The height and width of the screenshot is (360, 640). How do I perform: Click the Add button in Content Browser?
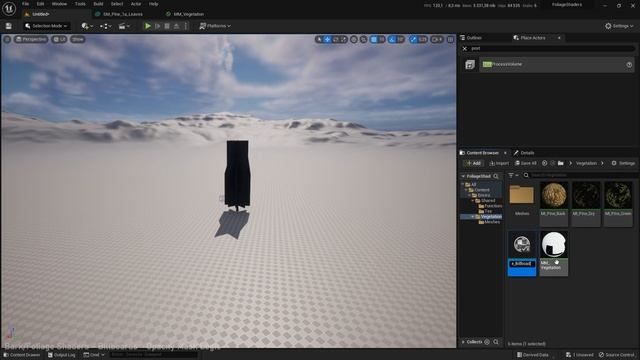click(x=473, y=163)
